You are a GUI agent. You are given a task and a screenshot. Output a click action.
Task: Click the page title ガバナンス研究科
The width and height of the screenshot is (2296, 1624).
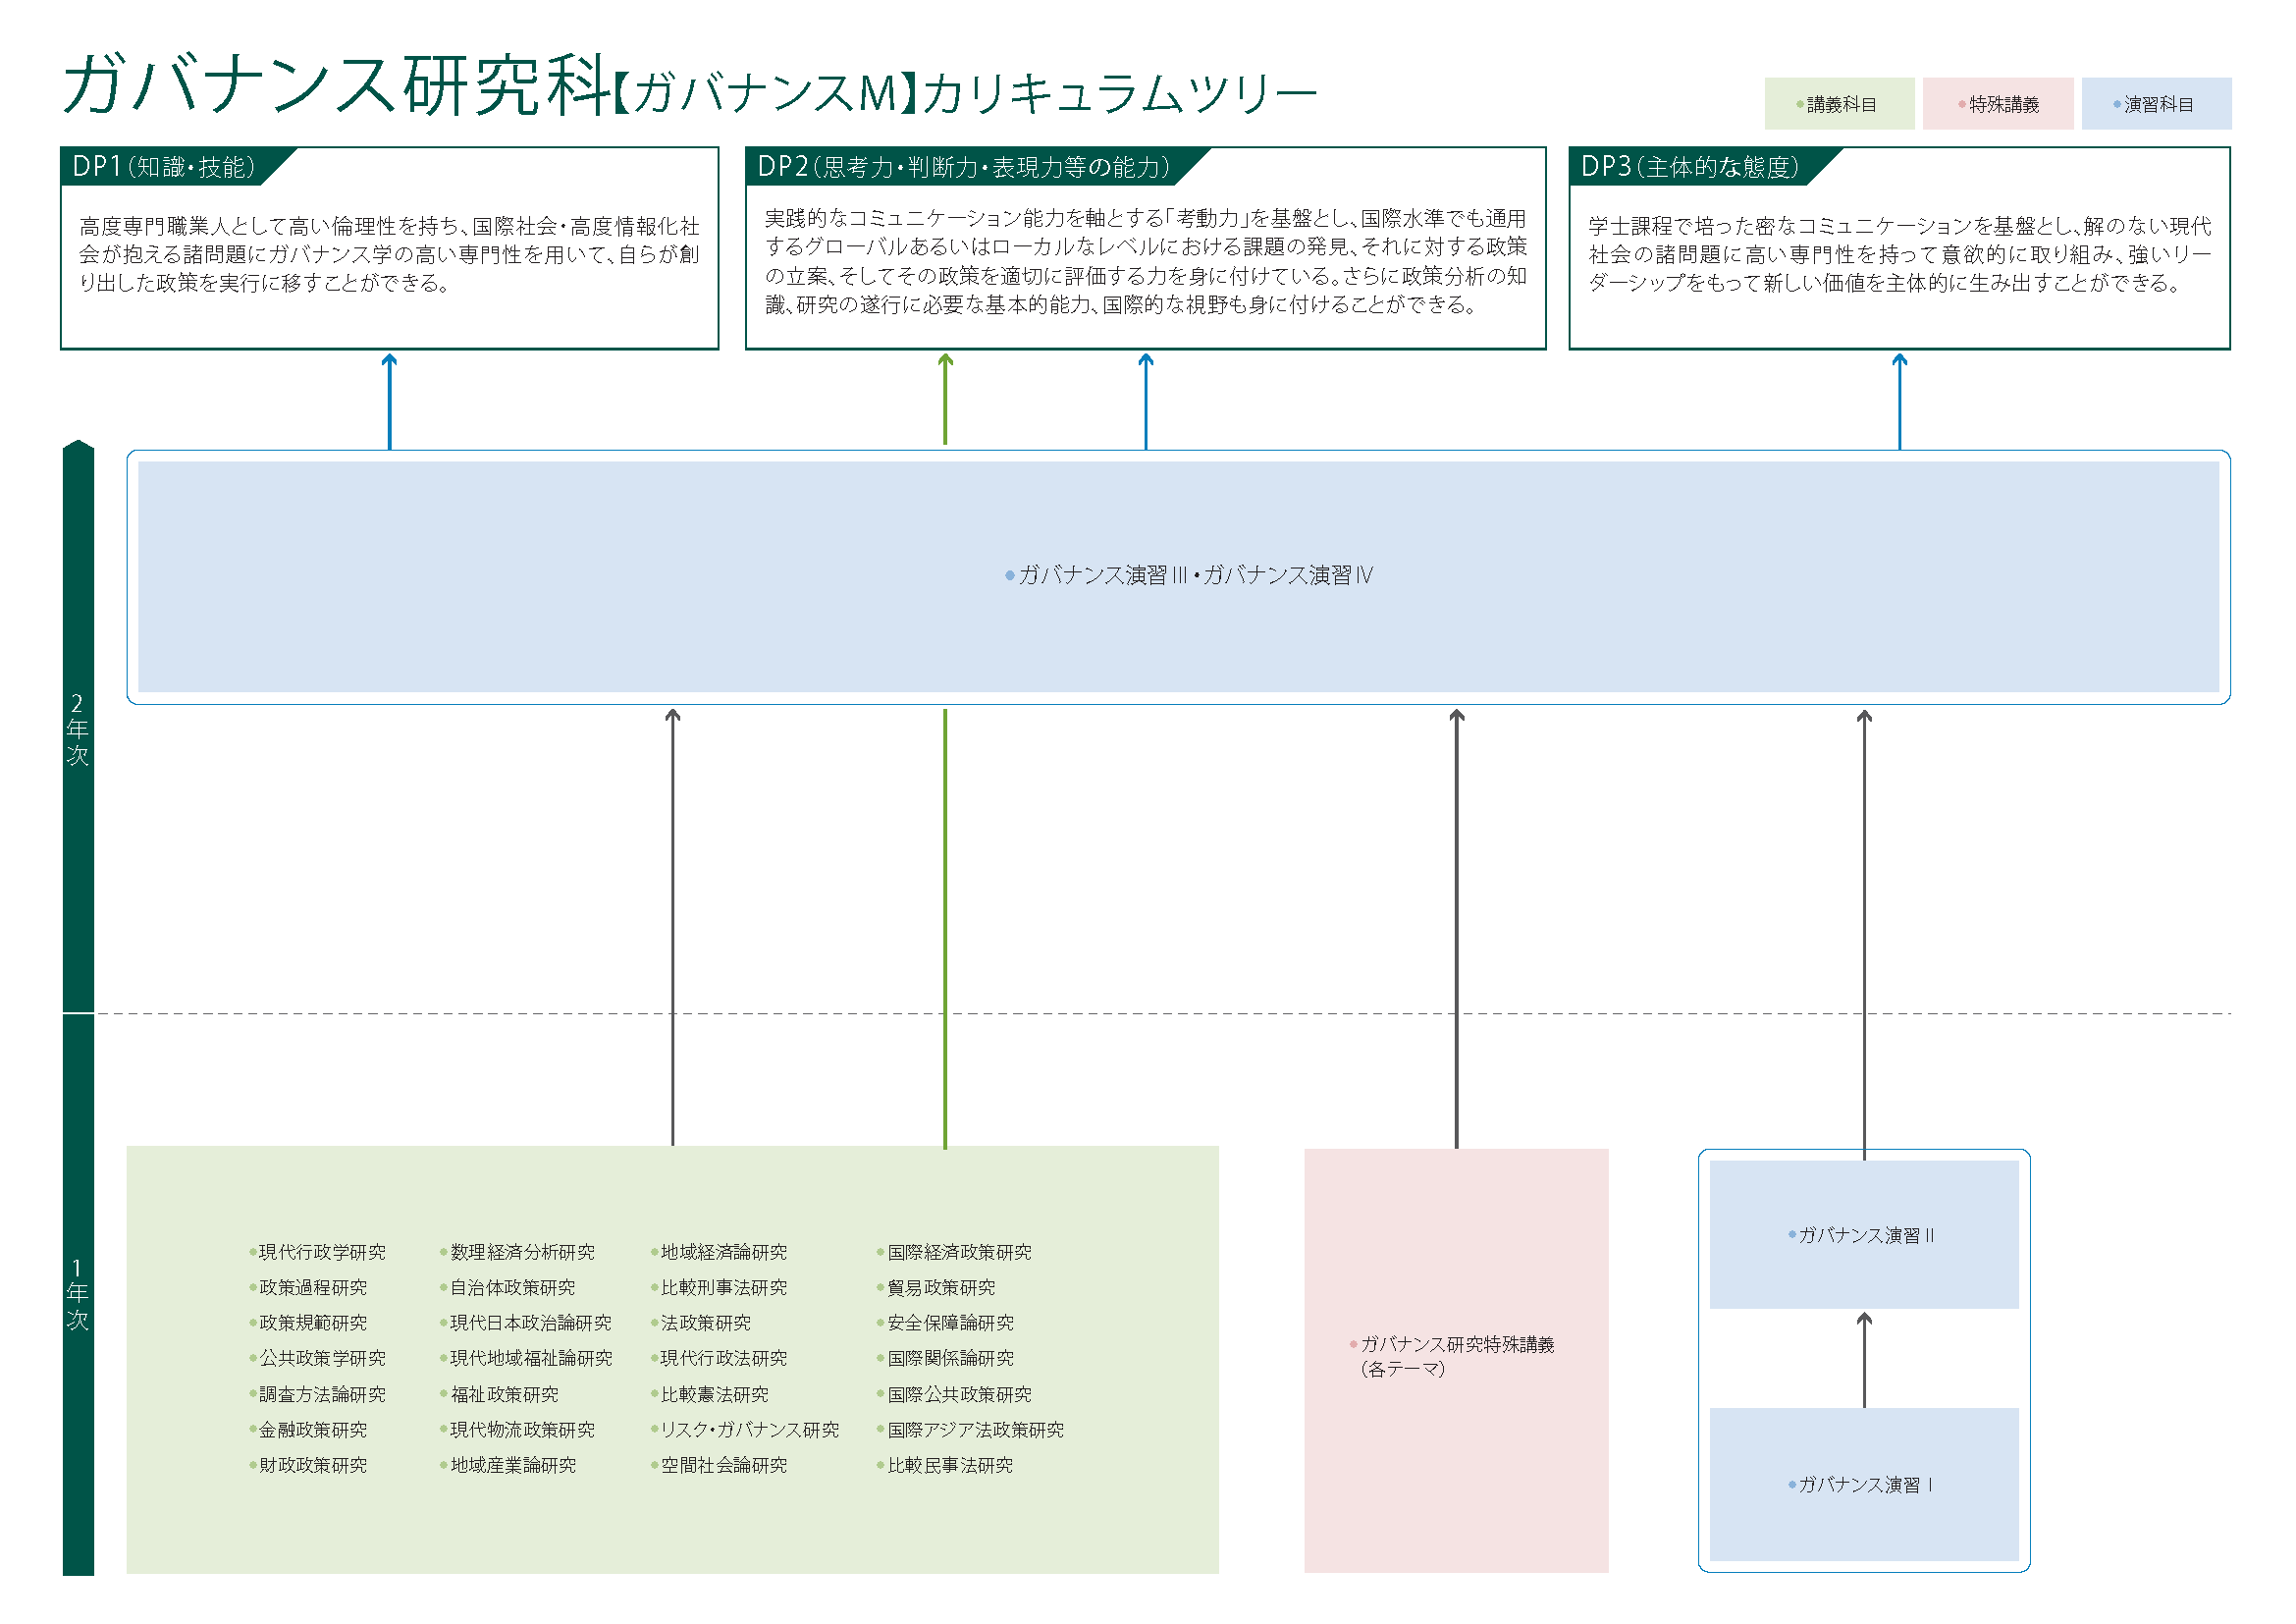pyautogui.click(x=337, y=84)
